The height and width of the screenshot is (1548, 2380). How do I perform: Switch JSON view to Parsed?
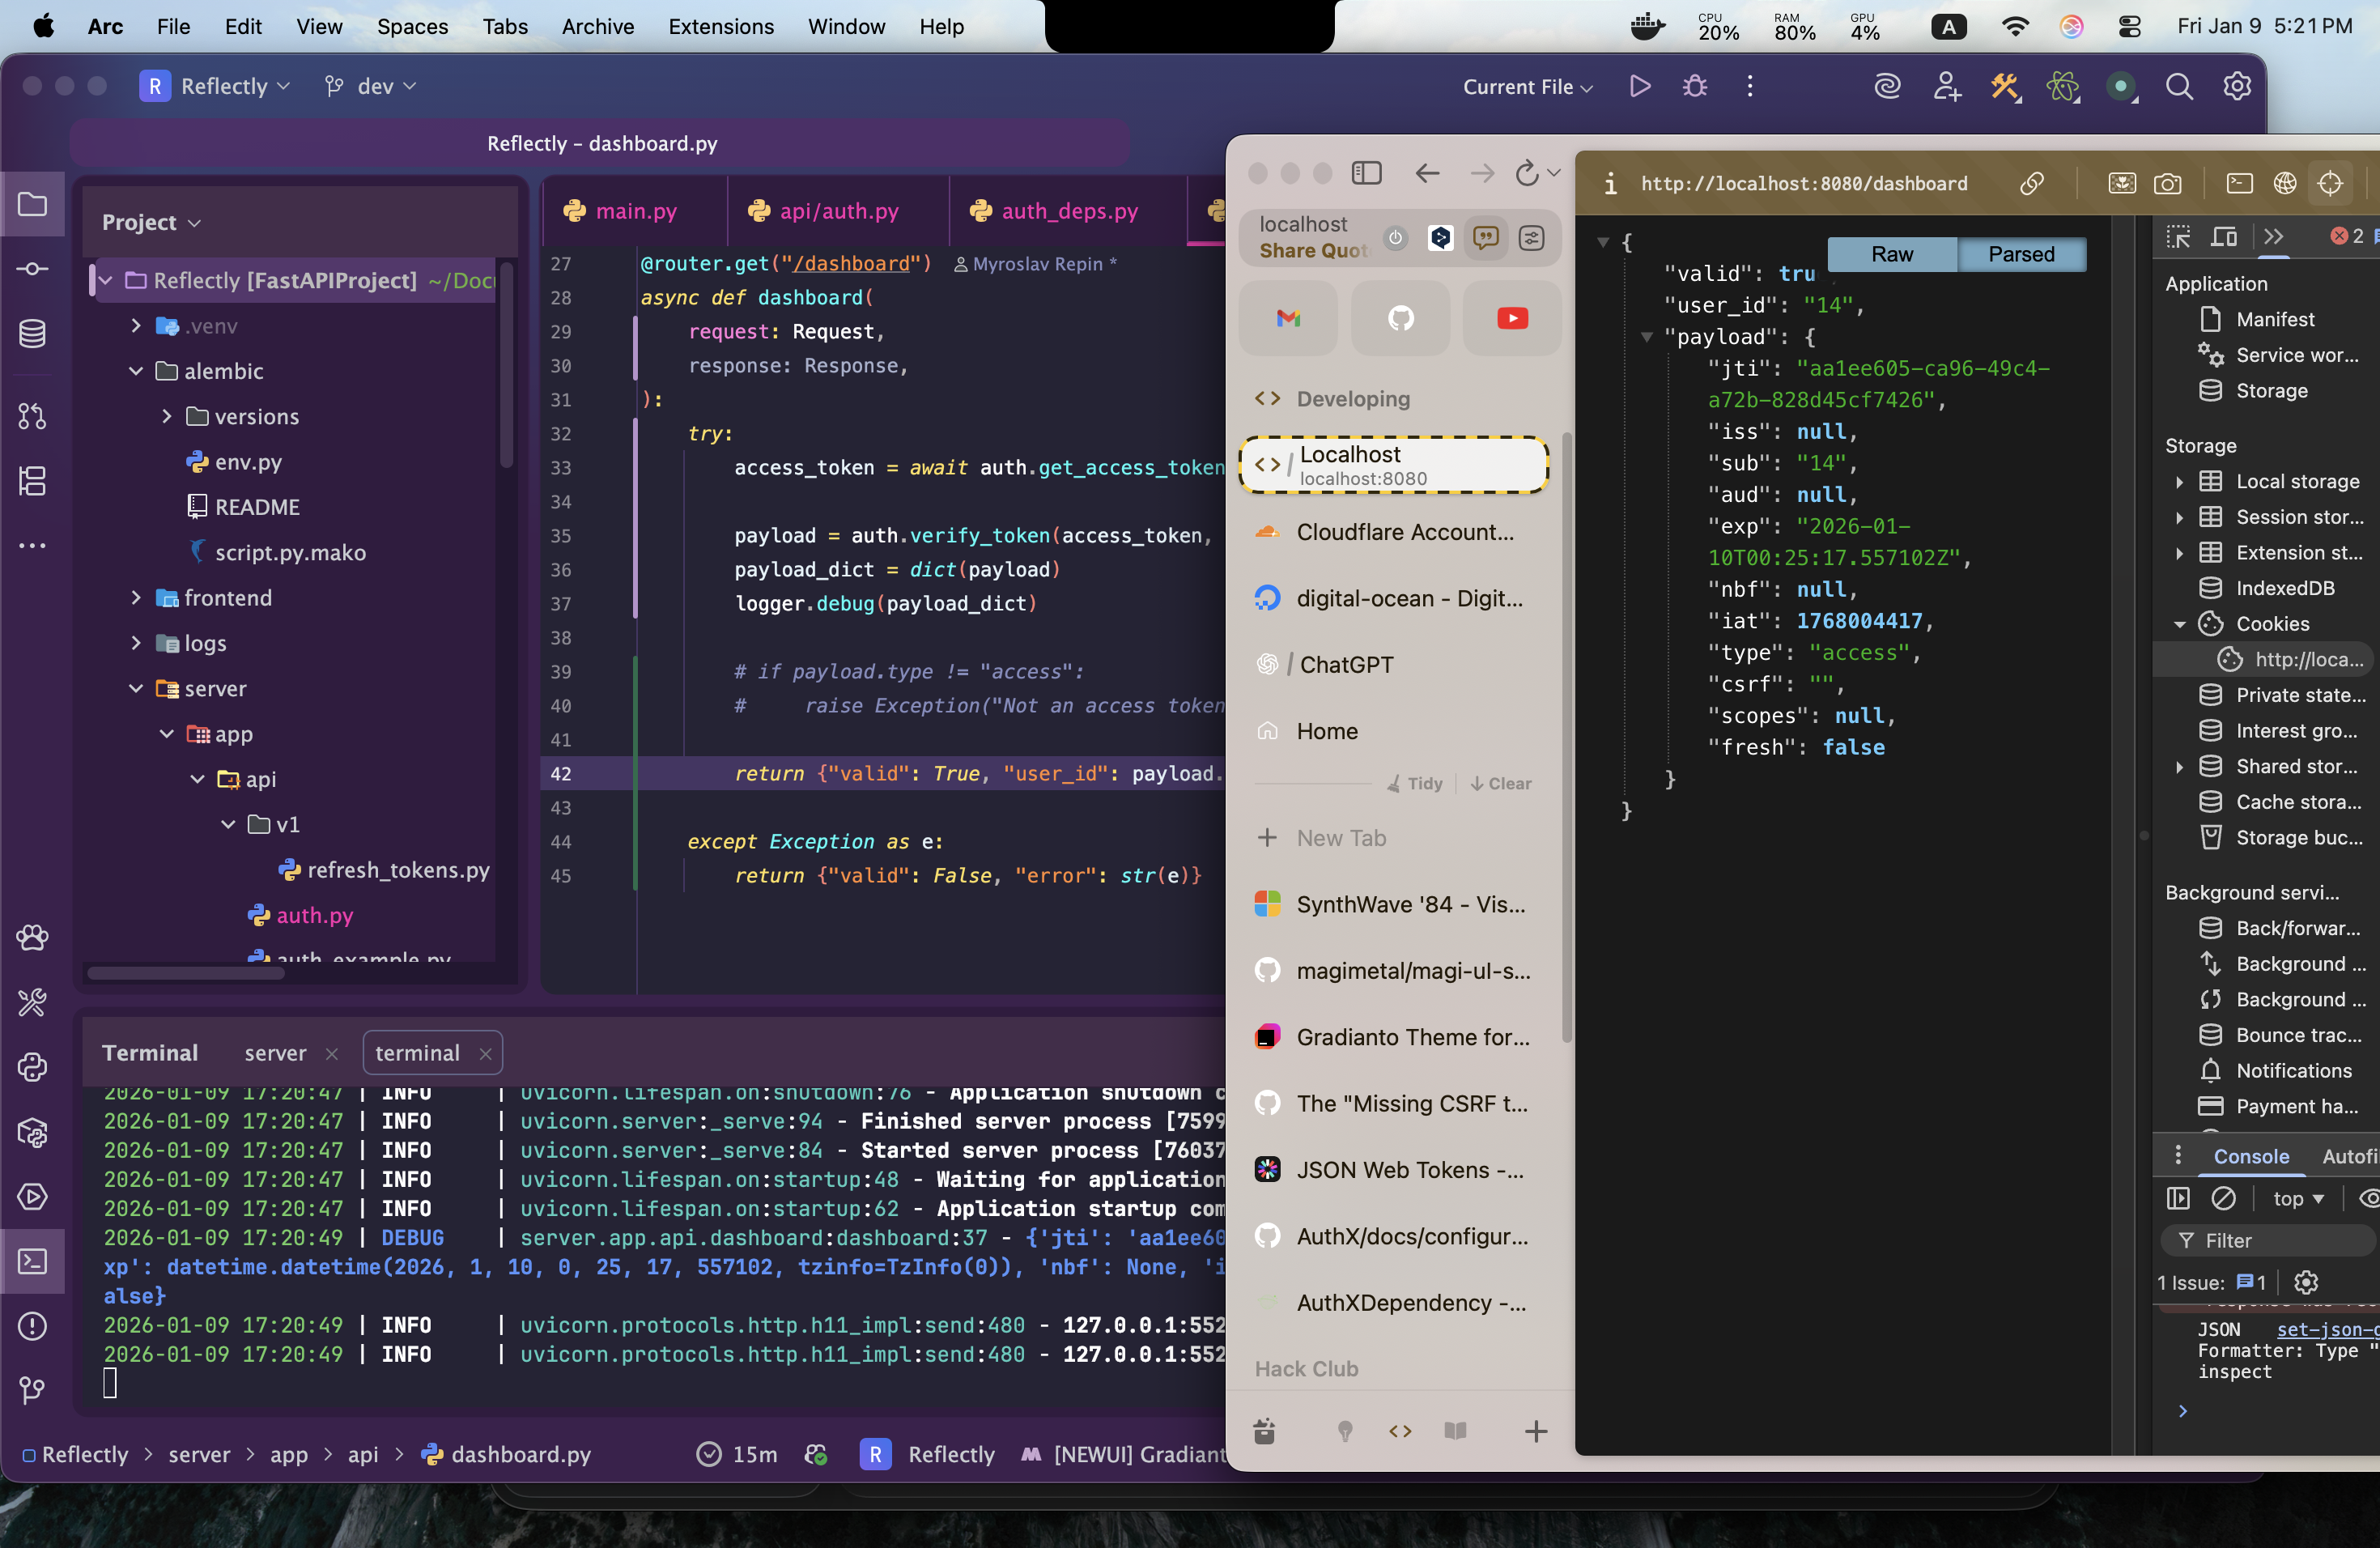click(2021, 254)
